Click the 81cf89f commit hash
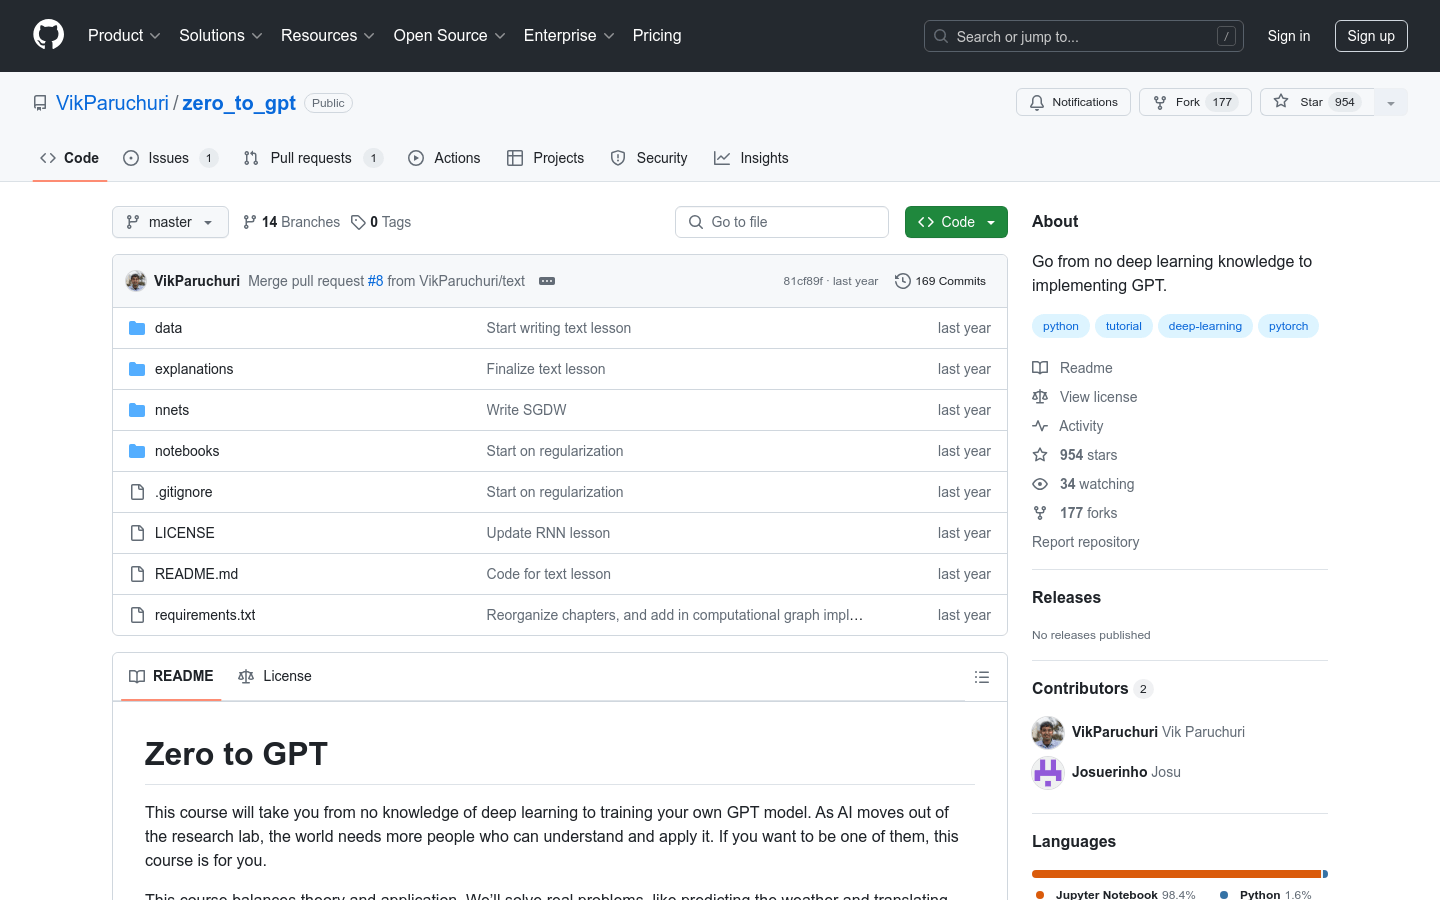1440x900 pixels. (803, 281)
